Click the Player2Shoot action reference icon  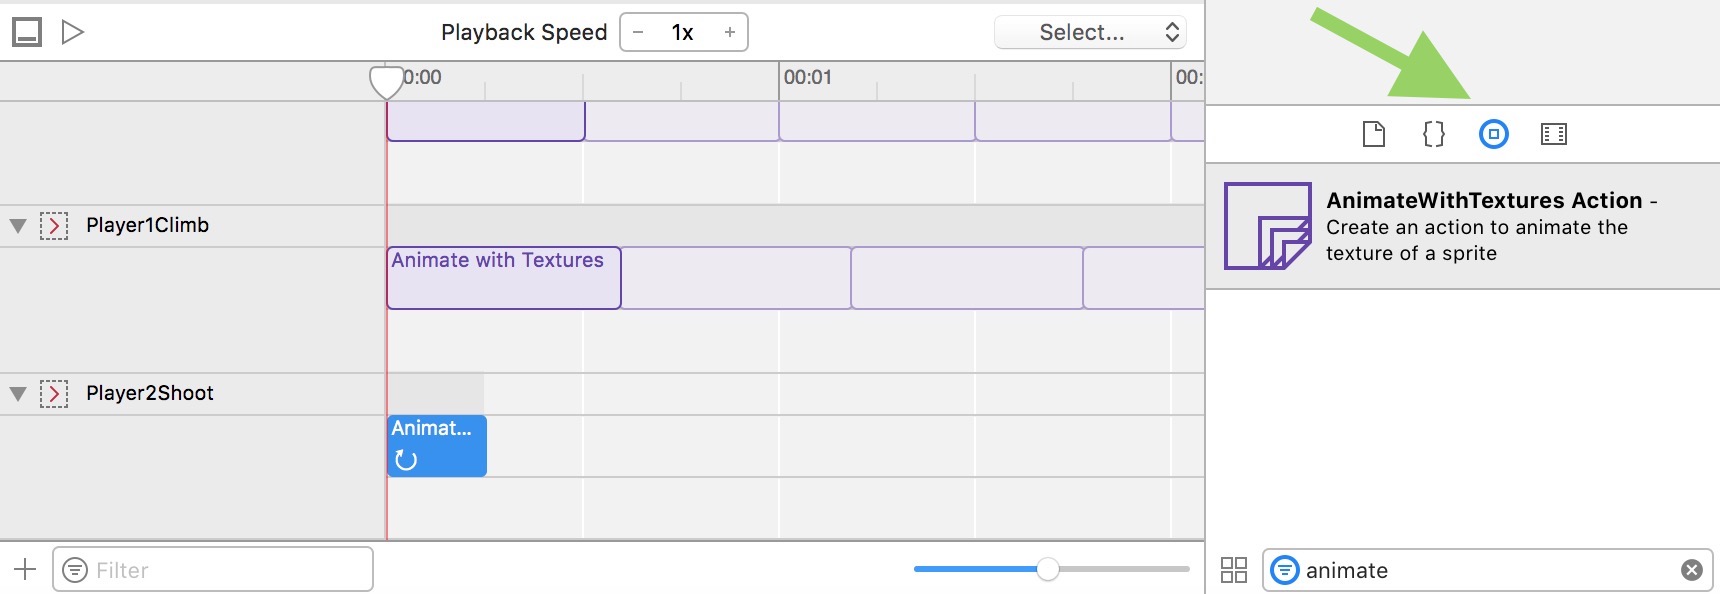point(54,394)
